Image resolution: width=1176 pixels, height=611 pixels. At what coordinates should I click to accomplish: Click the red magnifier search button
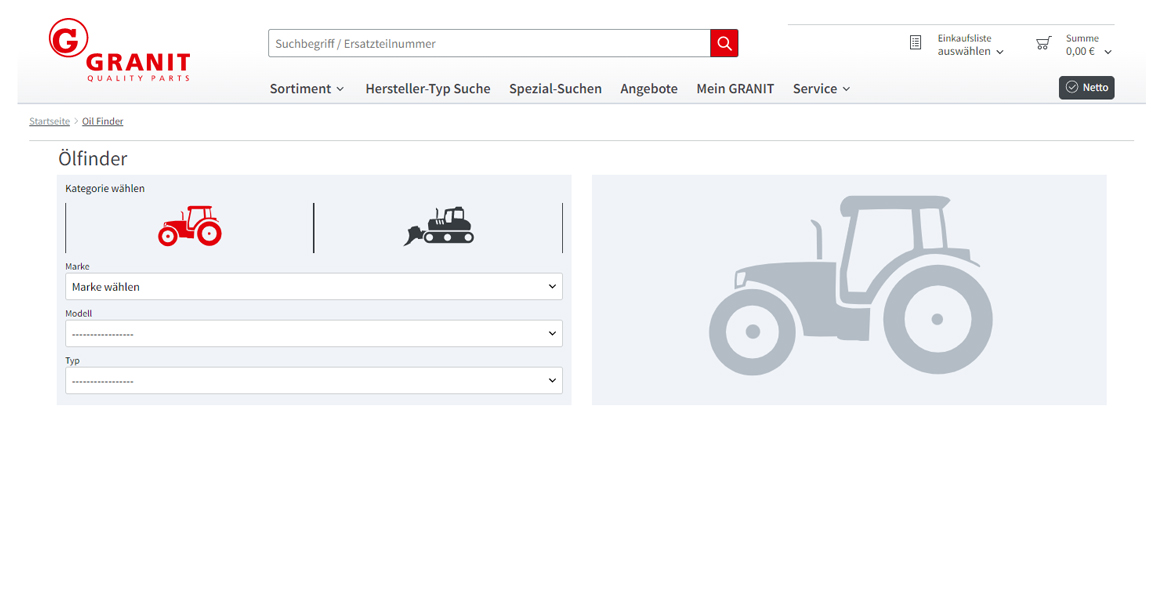pyautogui.click(x=724, y=43)
